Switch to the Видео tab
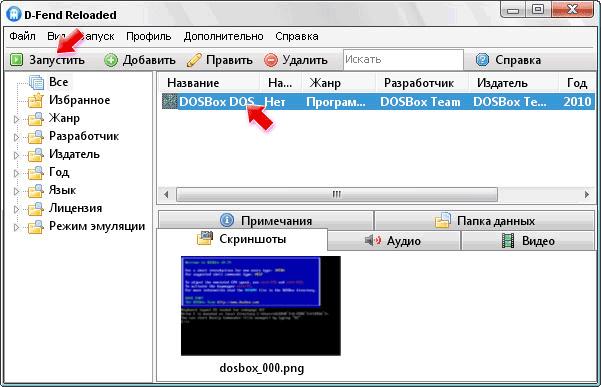Image resolution: width=601 pixels, height=387 pixels. (x=528, y=241)
